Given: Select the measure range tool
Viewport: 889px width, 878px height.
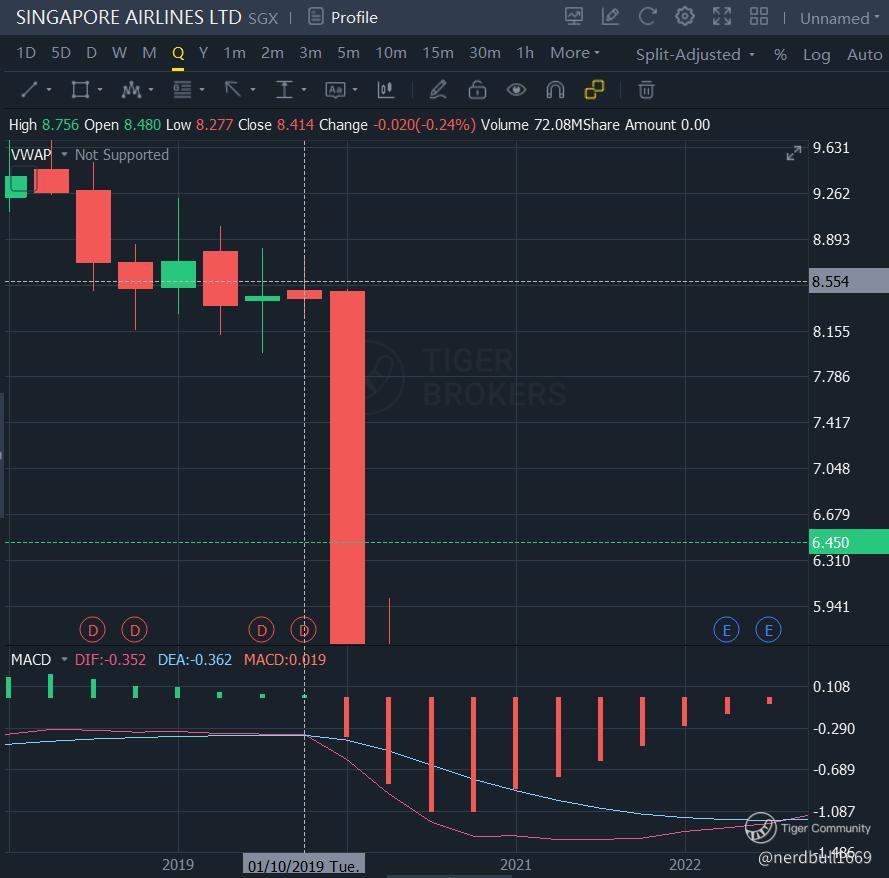Looking at the screenshot, I should tap(283, 90).
